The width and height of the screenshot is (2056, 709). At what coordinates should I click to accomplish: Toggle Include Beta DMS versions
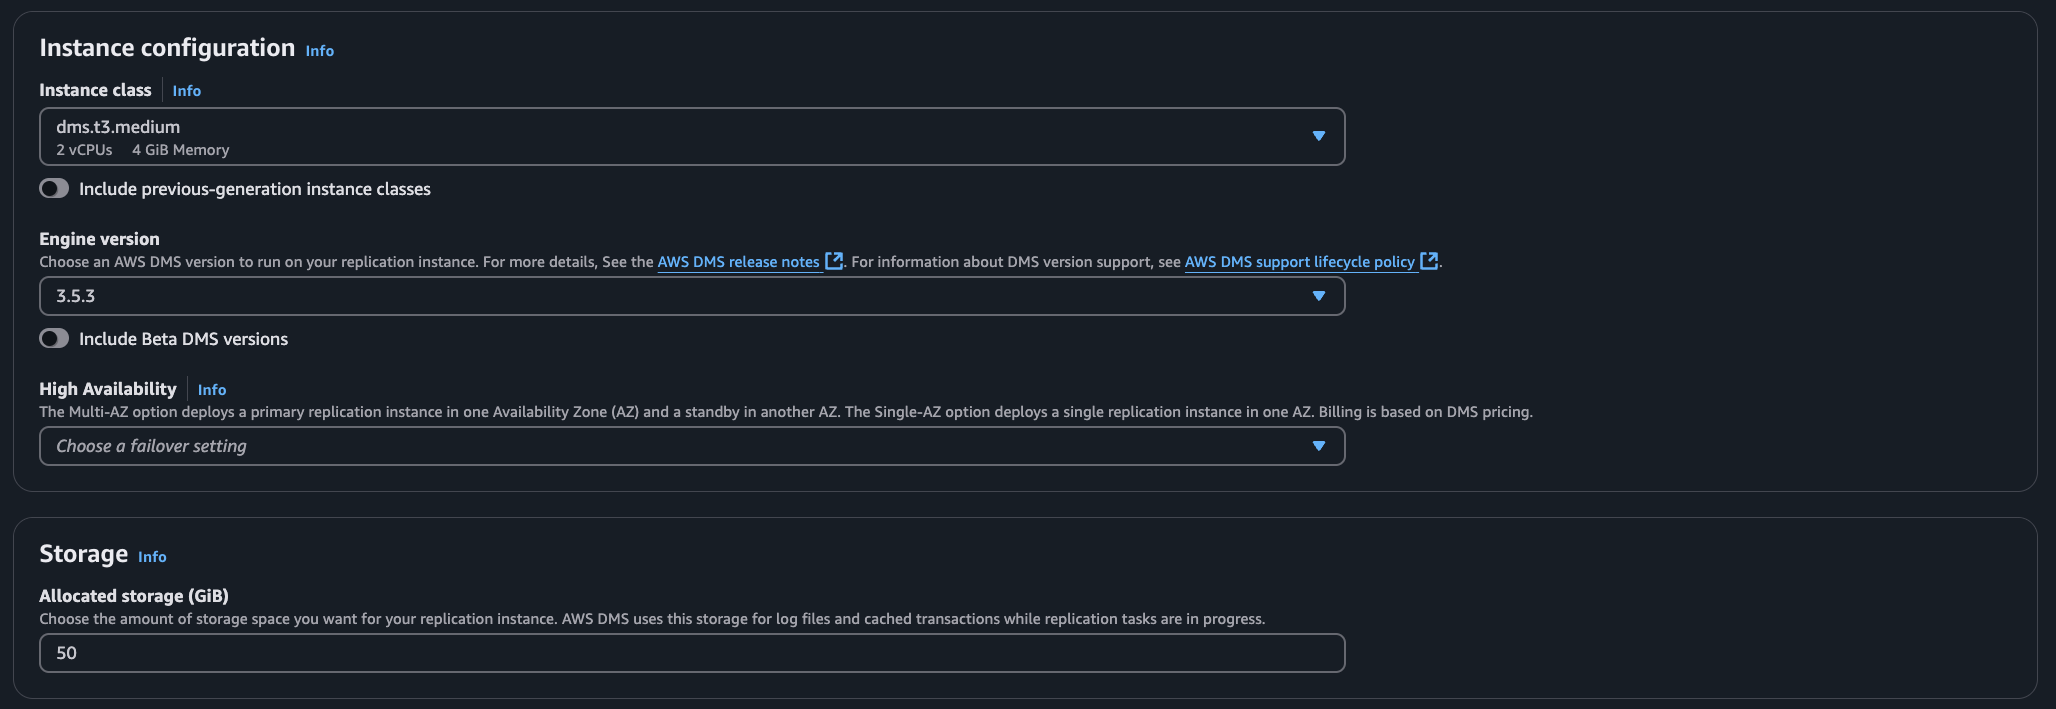click(x=54, y=339)
